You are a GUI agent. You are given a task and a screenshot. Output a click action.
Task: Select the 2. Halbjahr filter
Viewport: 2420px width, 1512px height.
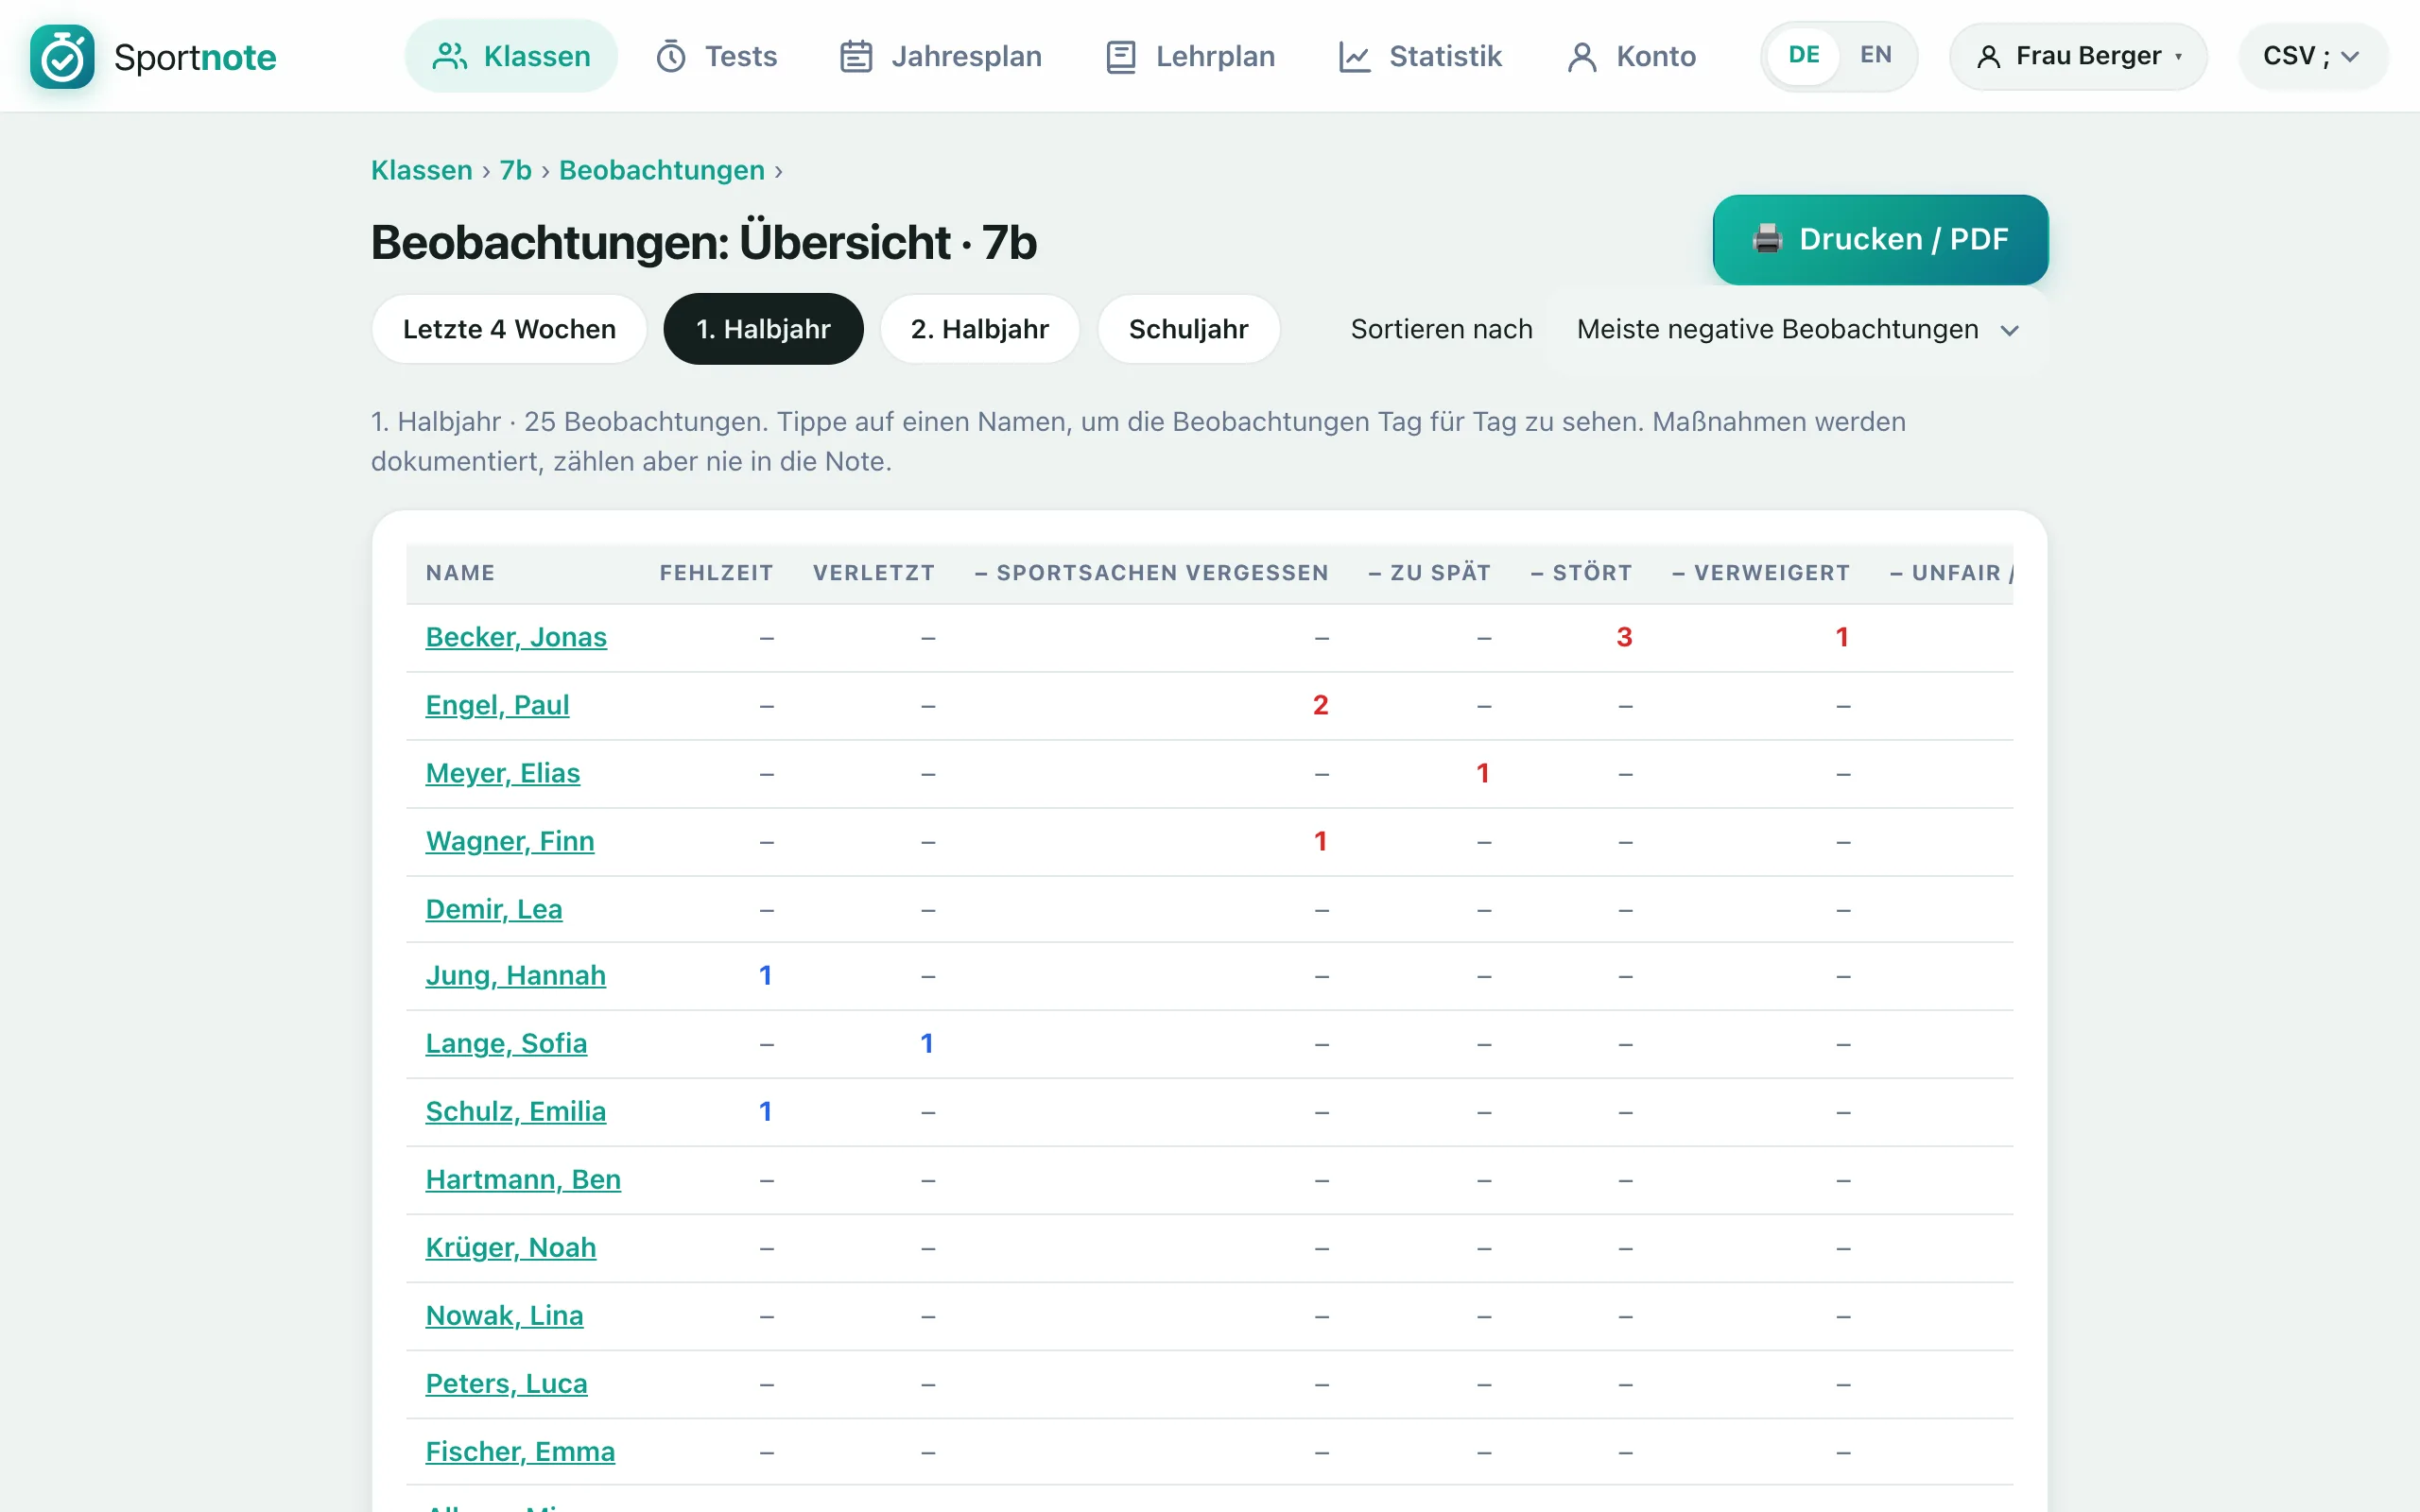point(980,329)
